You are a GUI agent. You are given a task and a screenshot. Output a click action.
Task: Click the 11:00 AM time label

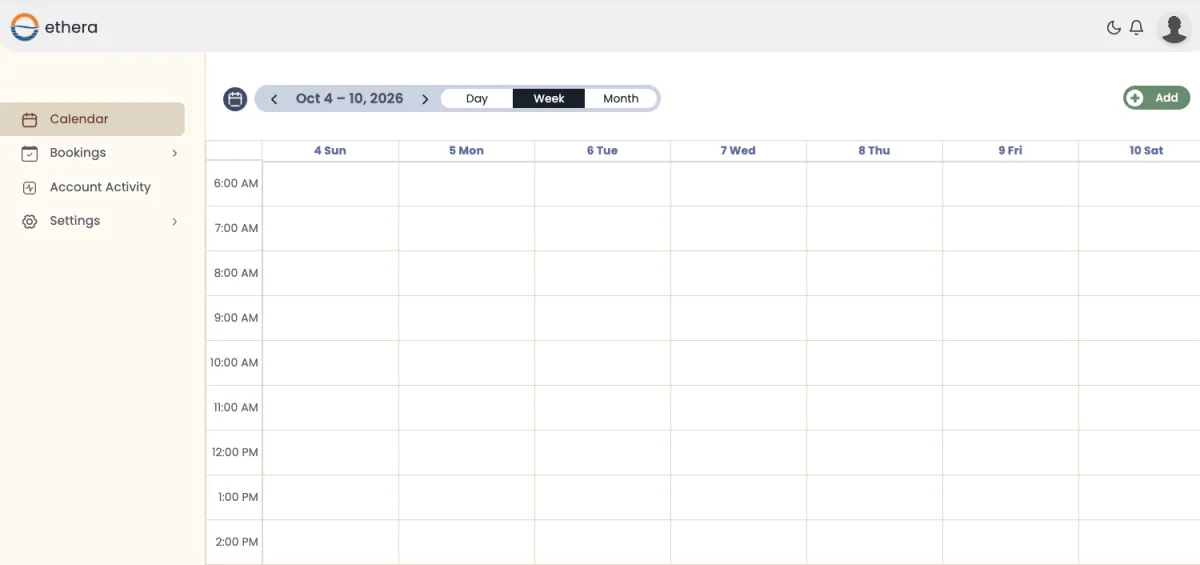tap(235, 408)
